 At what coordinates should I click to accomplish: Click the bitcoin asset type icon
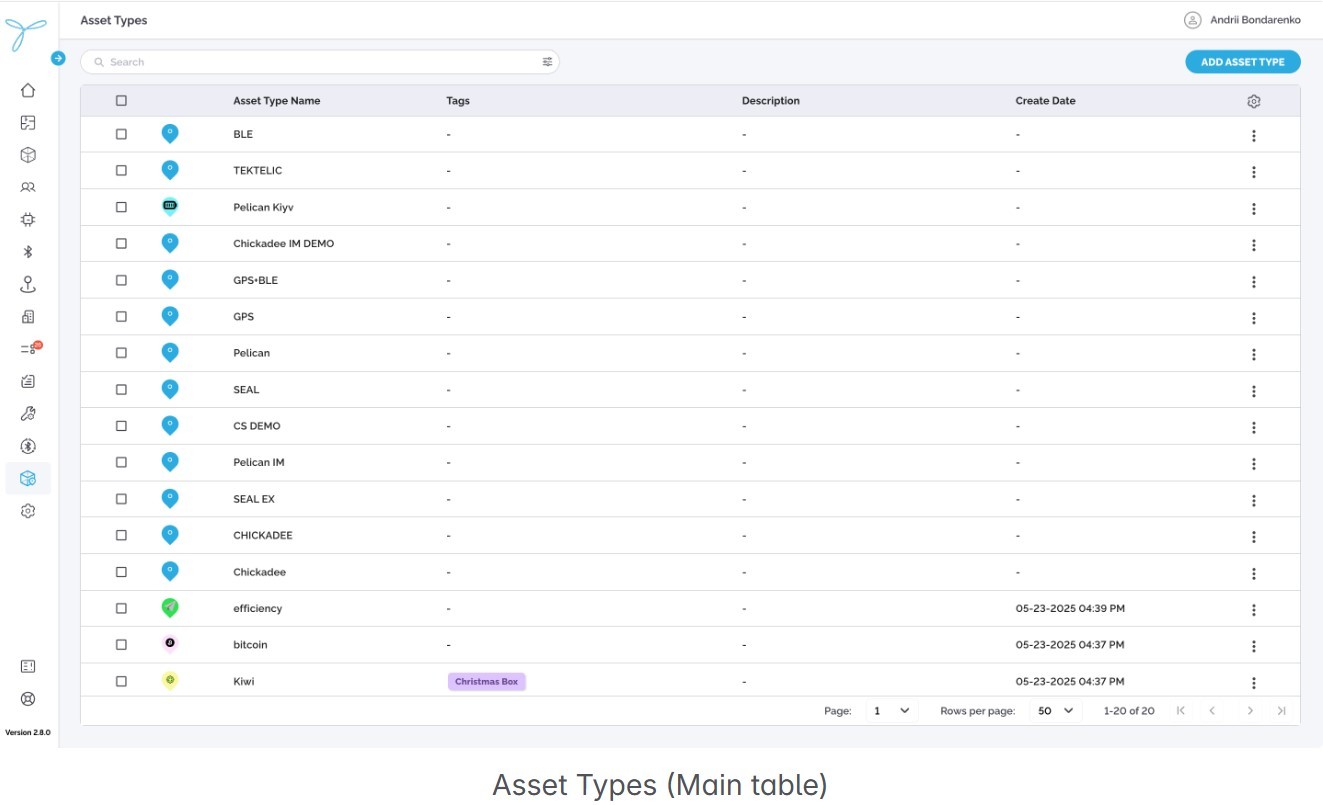pyautogui.click(x=170, y=644)
